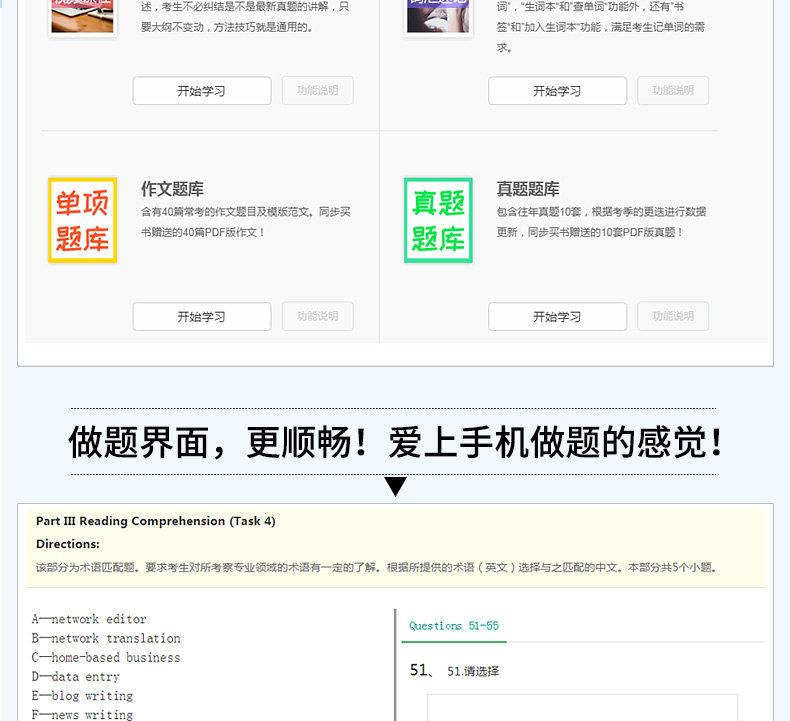Click the 'D—data entry' term

coord(76,677)
